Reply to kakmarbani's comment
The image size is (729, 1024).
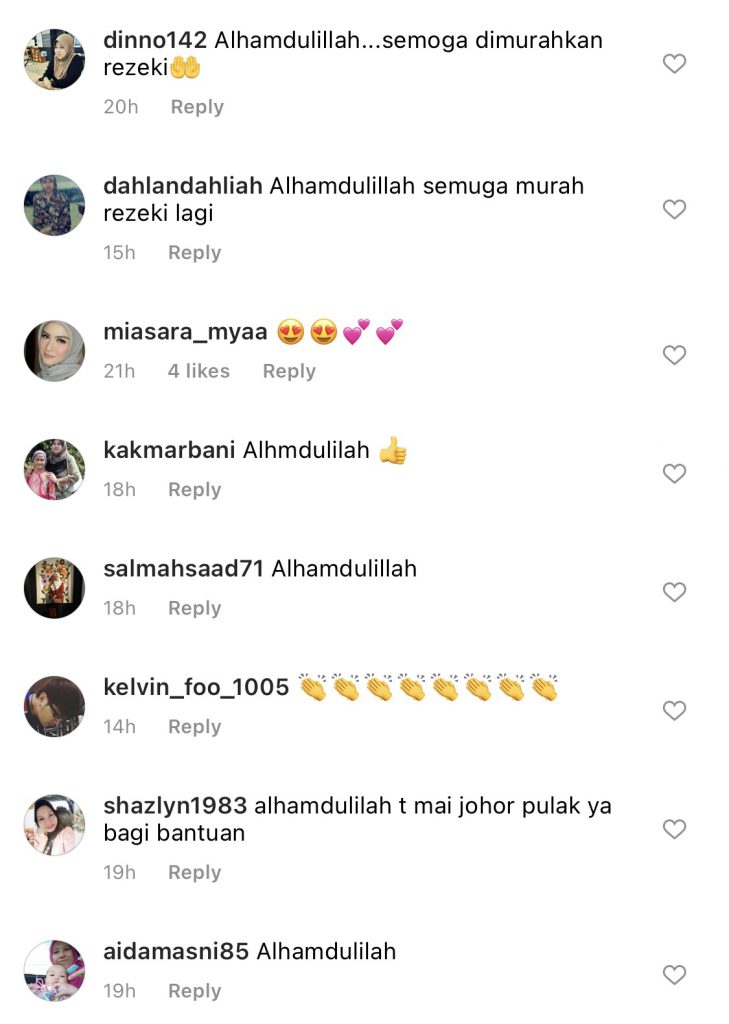(x=195, y=489)
